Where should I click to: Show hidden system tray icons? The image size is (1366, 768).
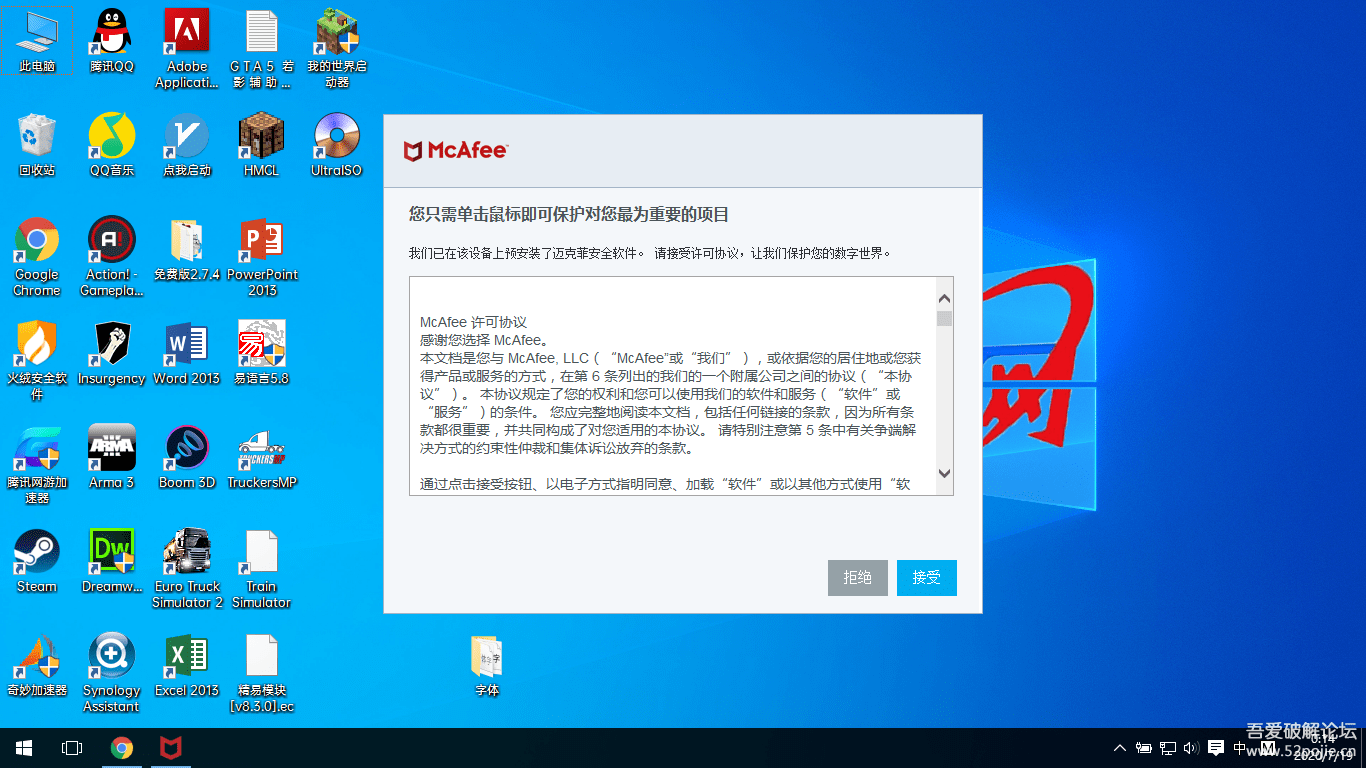pyautogui.click(x=1120, y=748)
